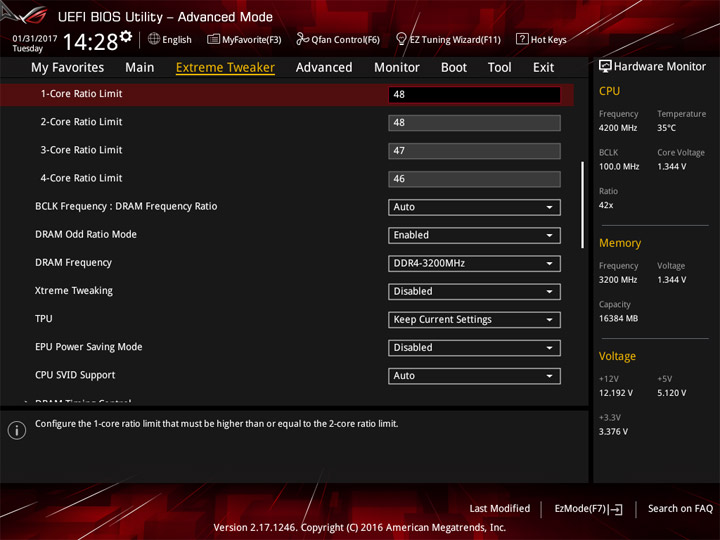Image resolution: width=720 pixels, height=540 pixels.
Task: Select the Exit tab
Action: click(x=543, y=68)
